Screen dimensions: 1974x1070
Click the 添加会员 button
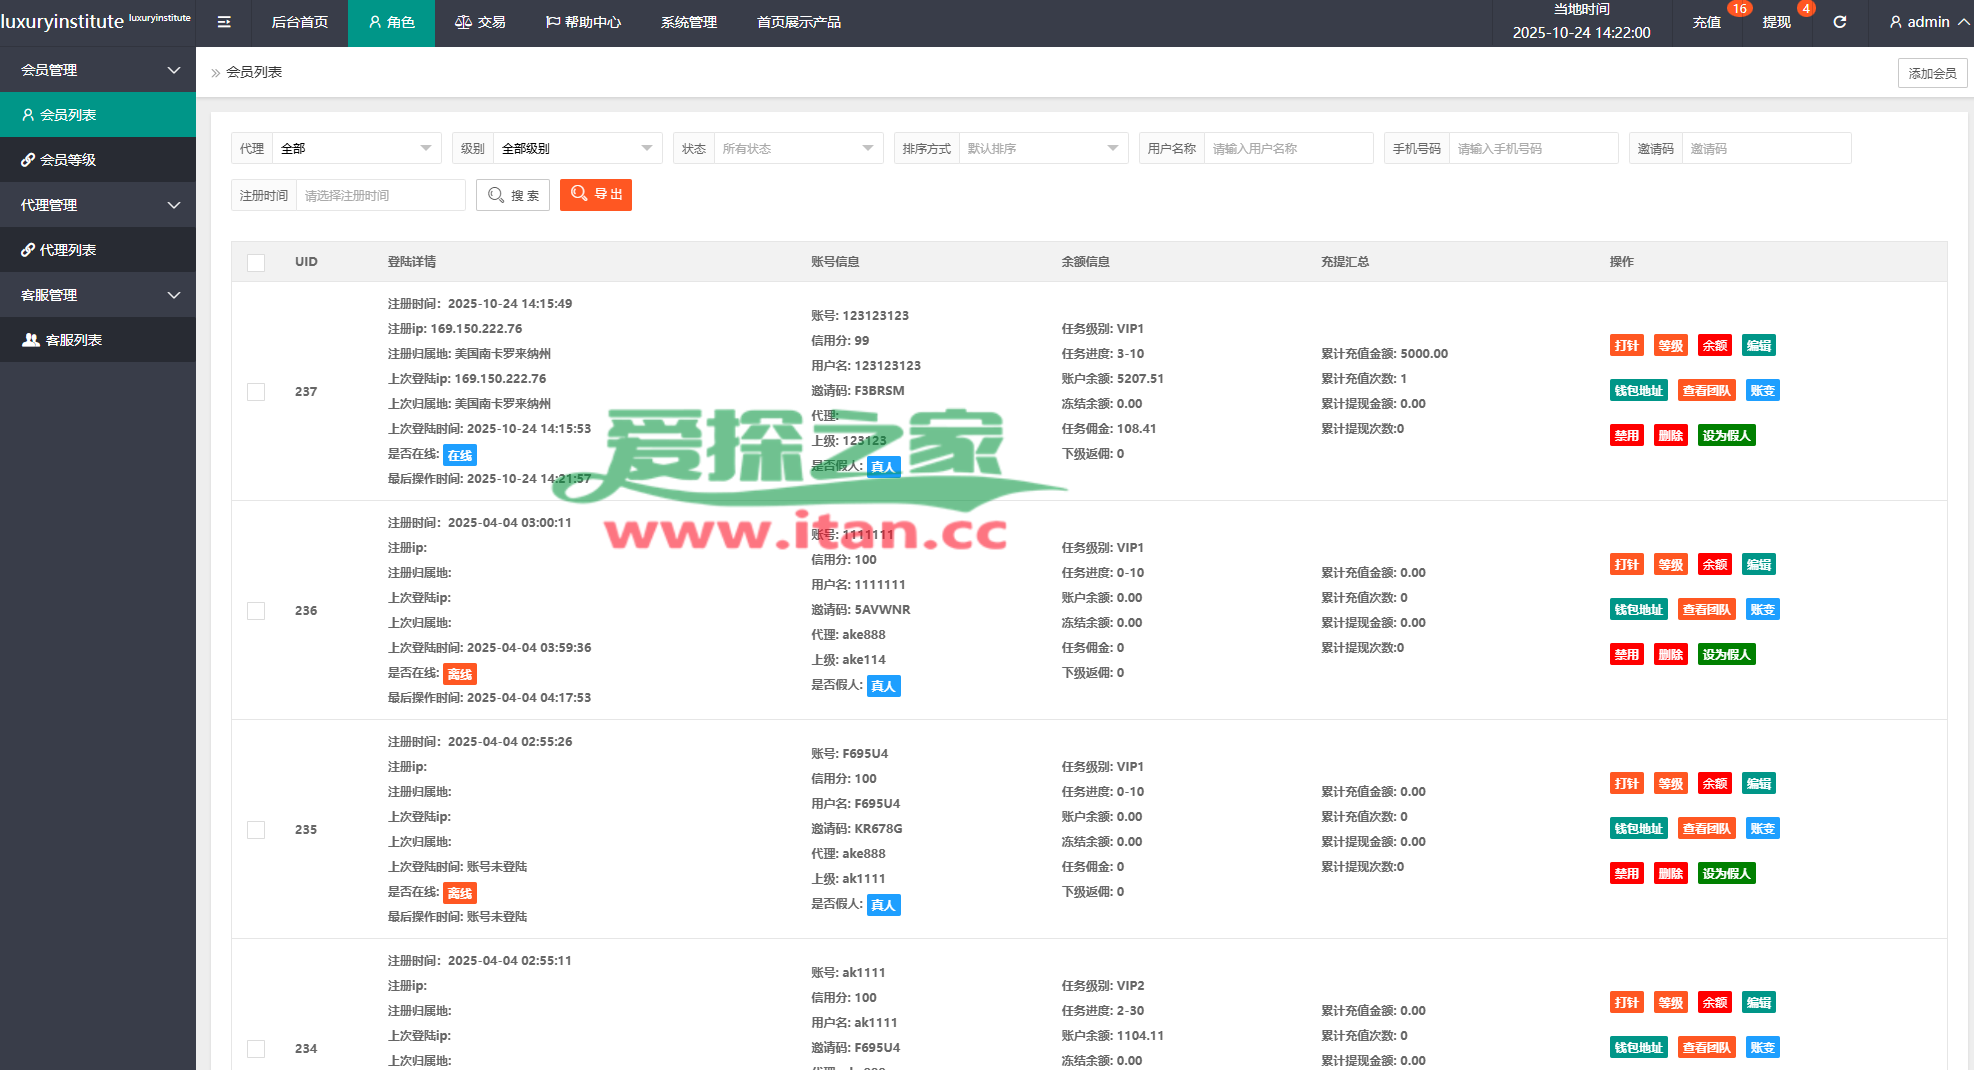(x=1932, y=73)
